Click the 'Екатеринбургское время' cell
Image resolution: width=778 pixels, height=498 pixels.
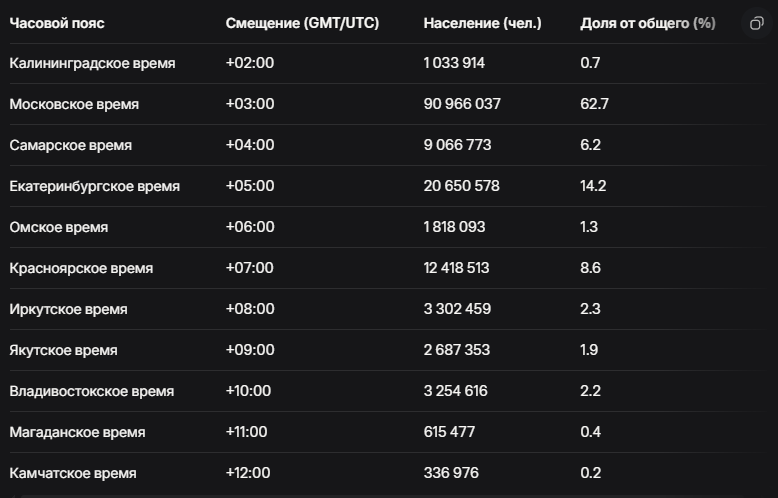[x=95, y=186]
